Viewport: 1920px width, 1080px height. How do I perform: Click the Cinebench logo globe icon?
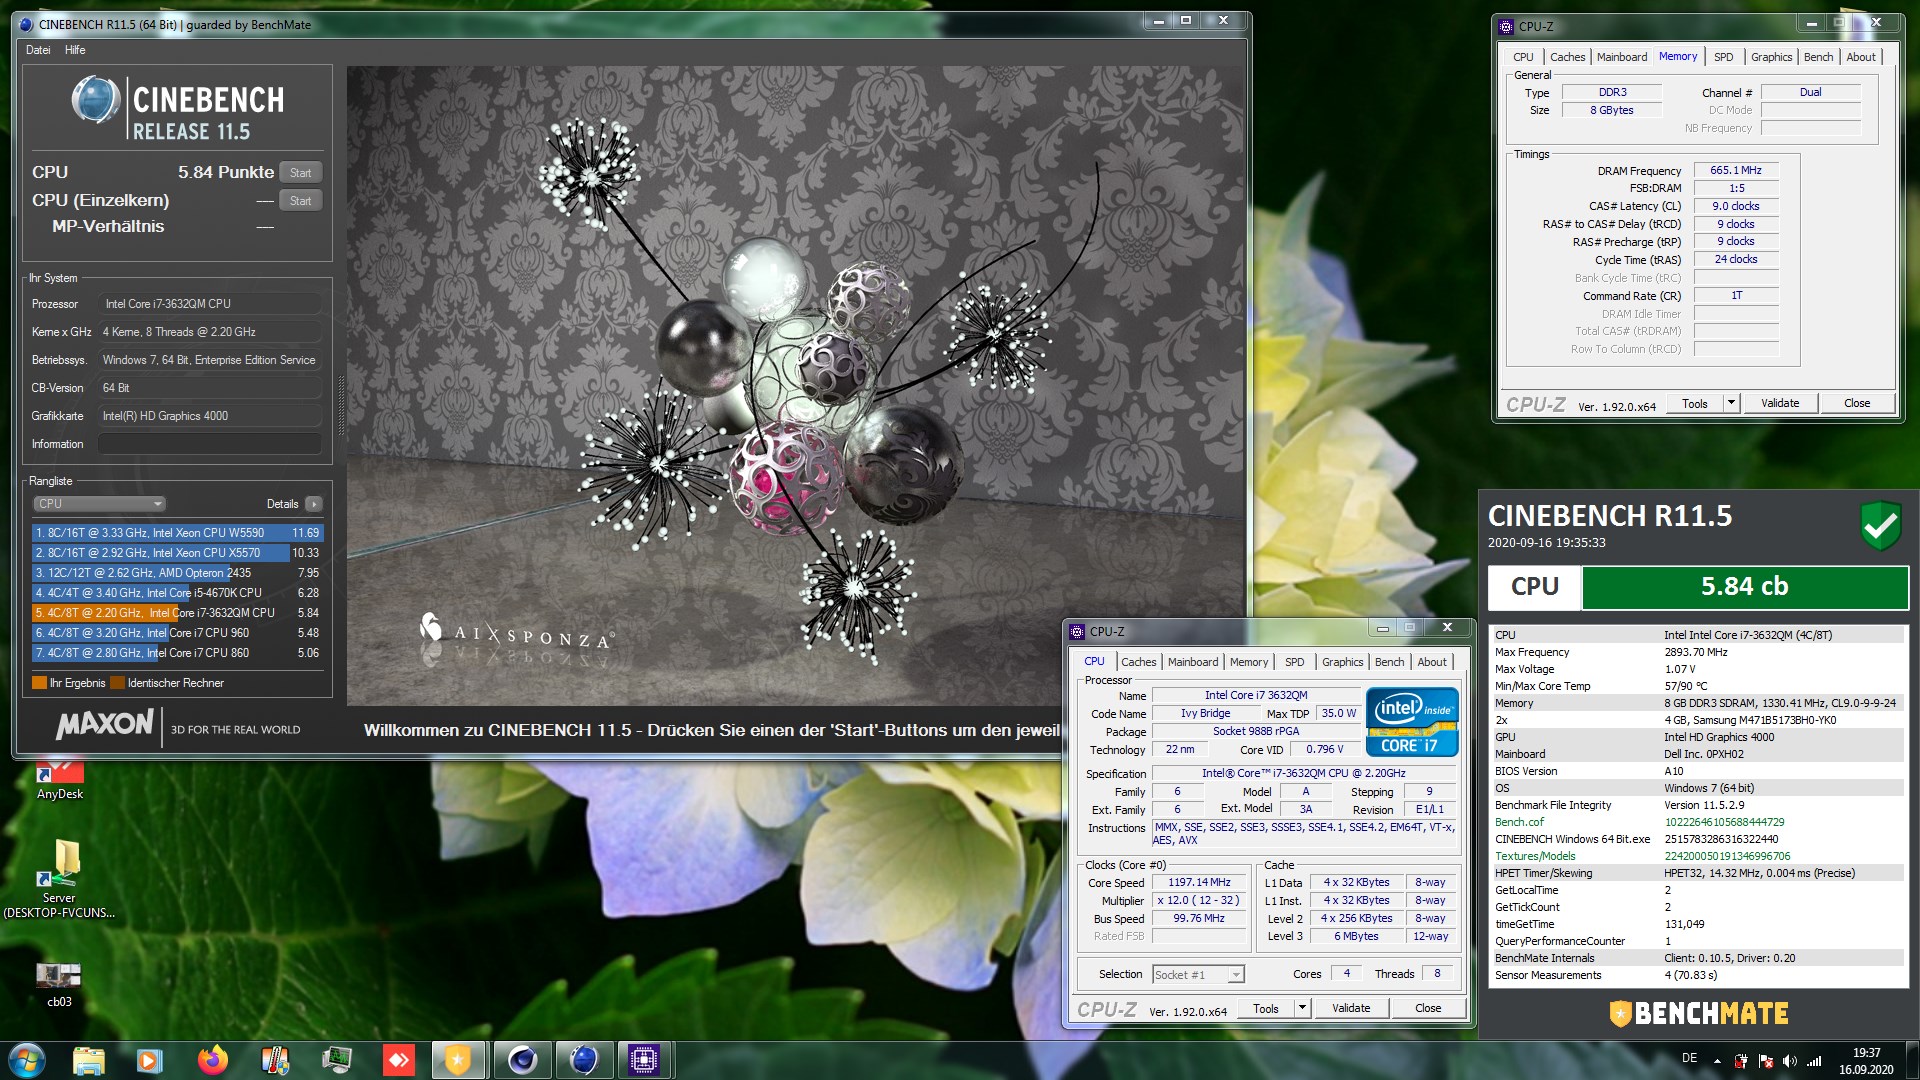pyautogui.click(x=96, y=100)
